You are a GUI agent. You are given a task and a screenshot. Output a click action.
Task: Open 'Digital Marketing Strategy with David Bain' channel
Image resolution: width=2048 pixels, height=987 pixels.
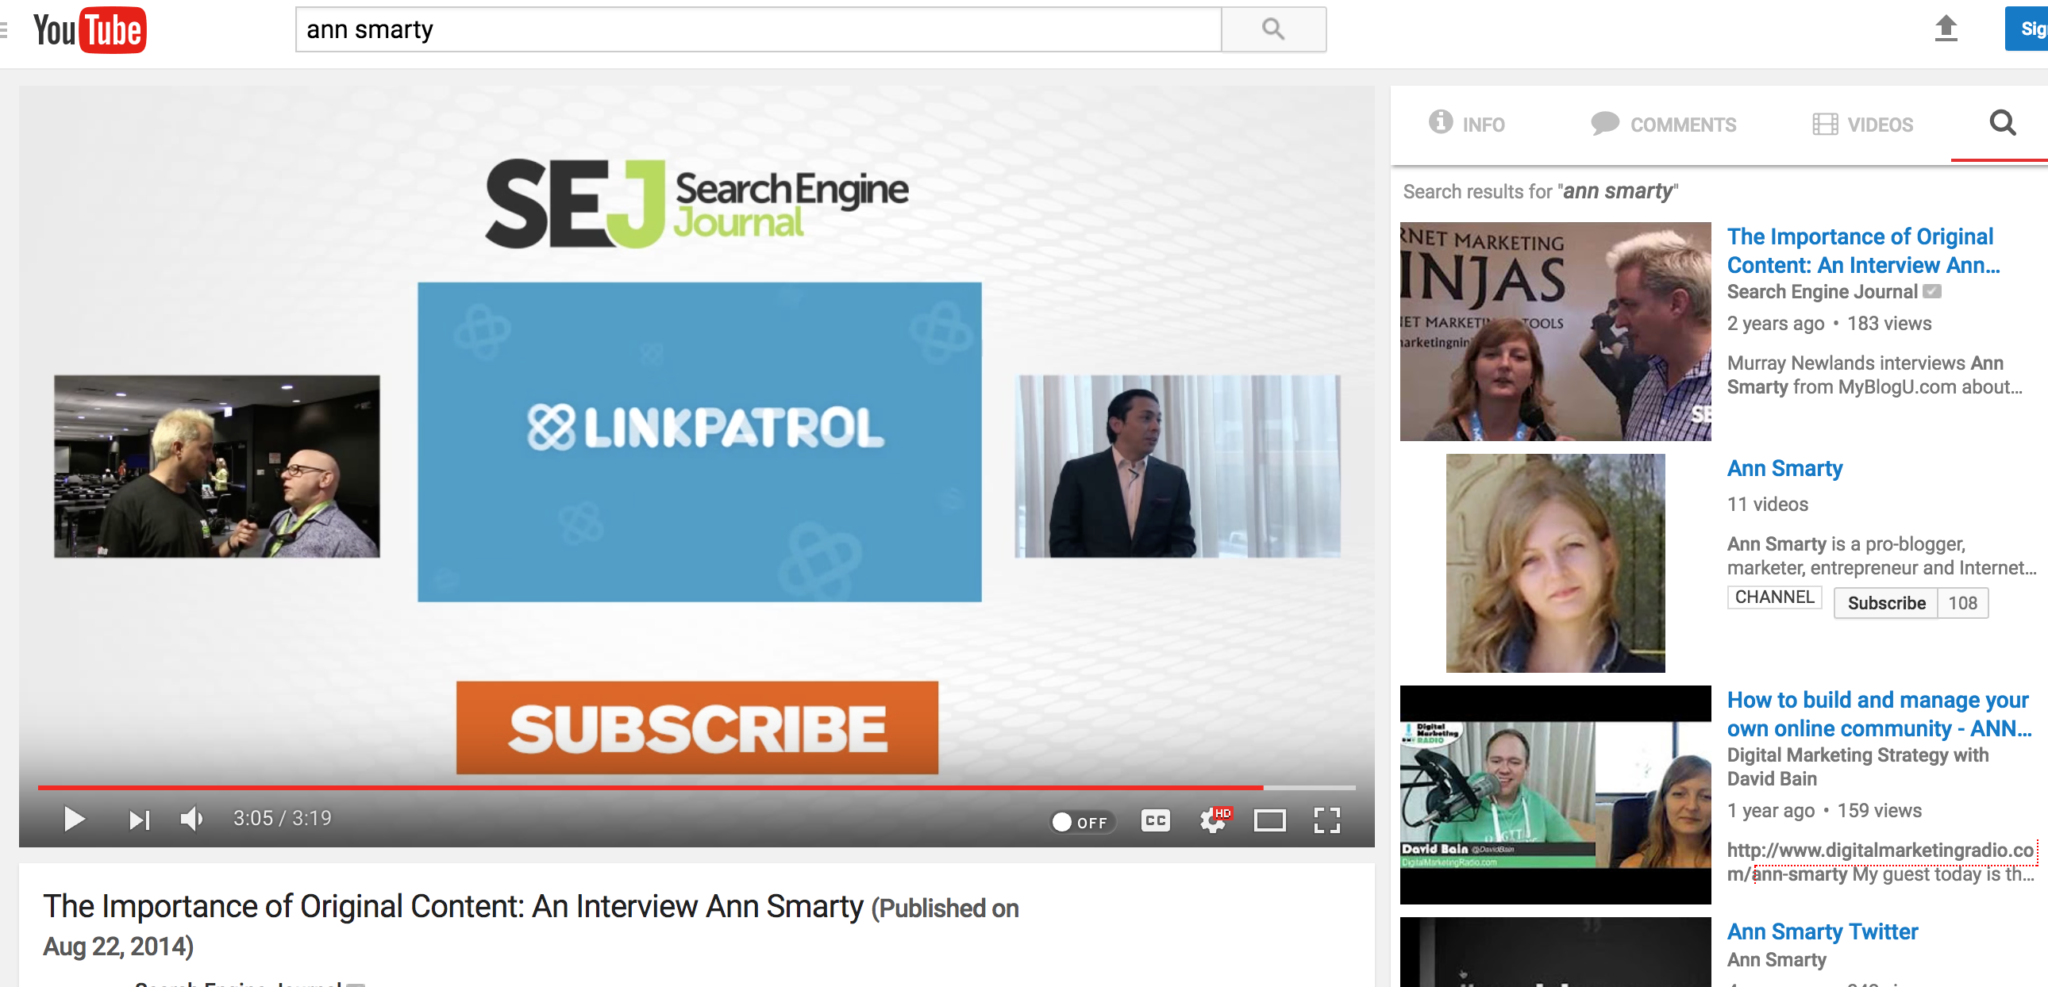coord(1857,767)
